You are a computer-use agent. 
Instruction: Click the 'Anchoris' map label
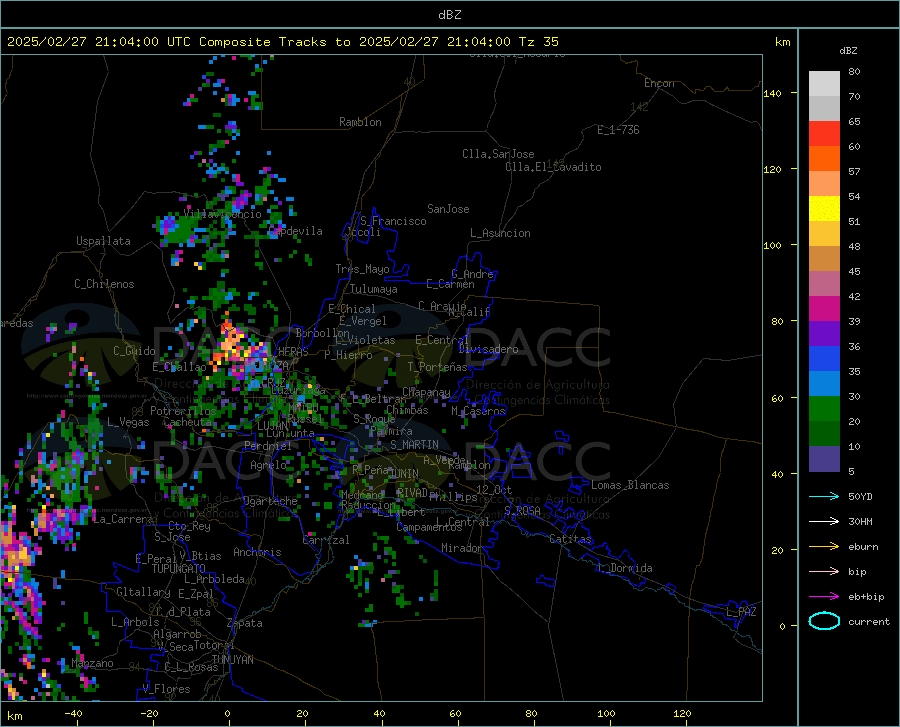point(257,552)
